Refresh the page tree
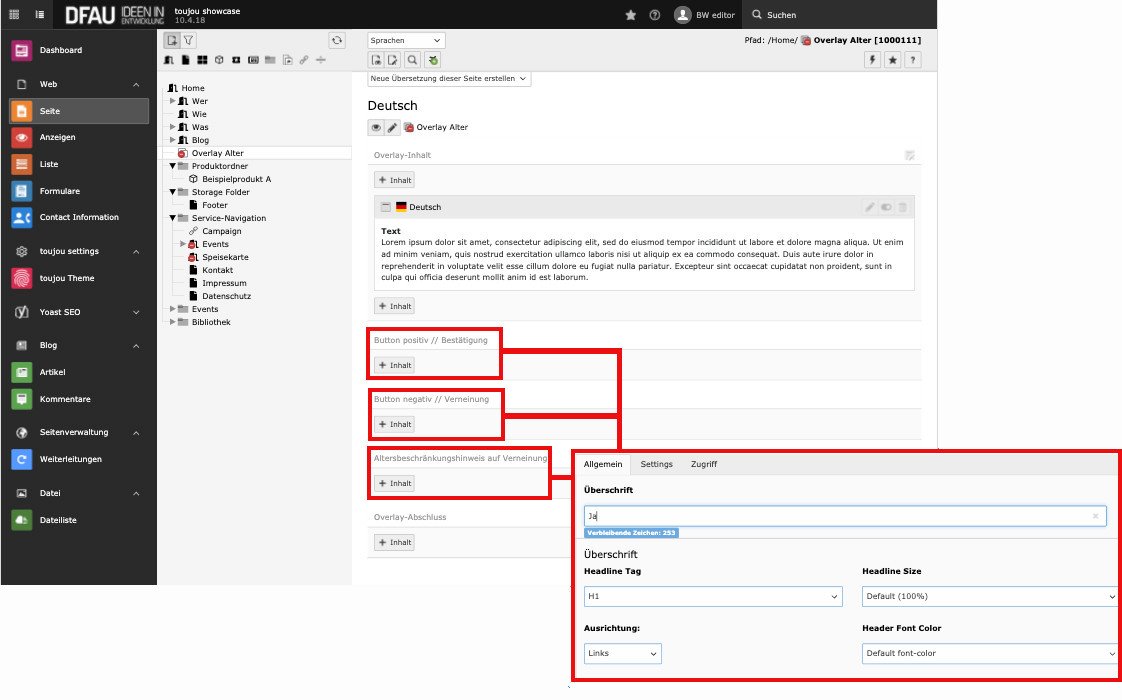This screenshot has height=700, width=1122. click(337, 40)
